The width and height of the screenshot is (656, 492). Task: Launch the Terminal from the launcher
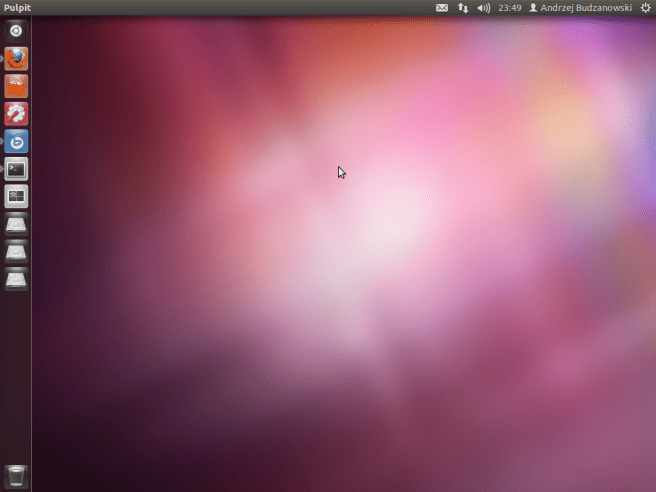click(x=16, y=169)
